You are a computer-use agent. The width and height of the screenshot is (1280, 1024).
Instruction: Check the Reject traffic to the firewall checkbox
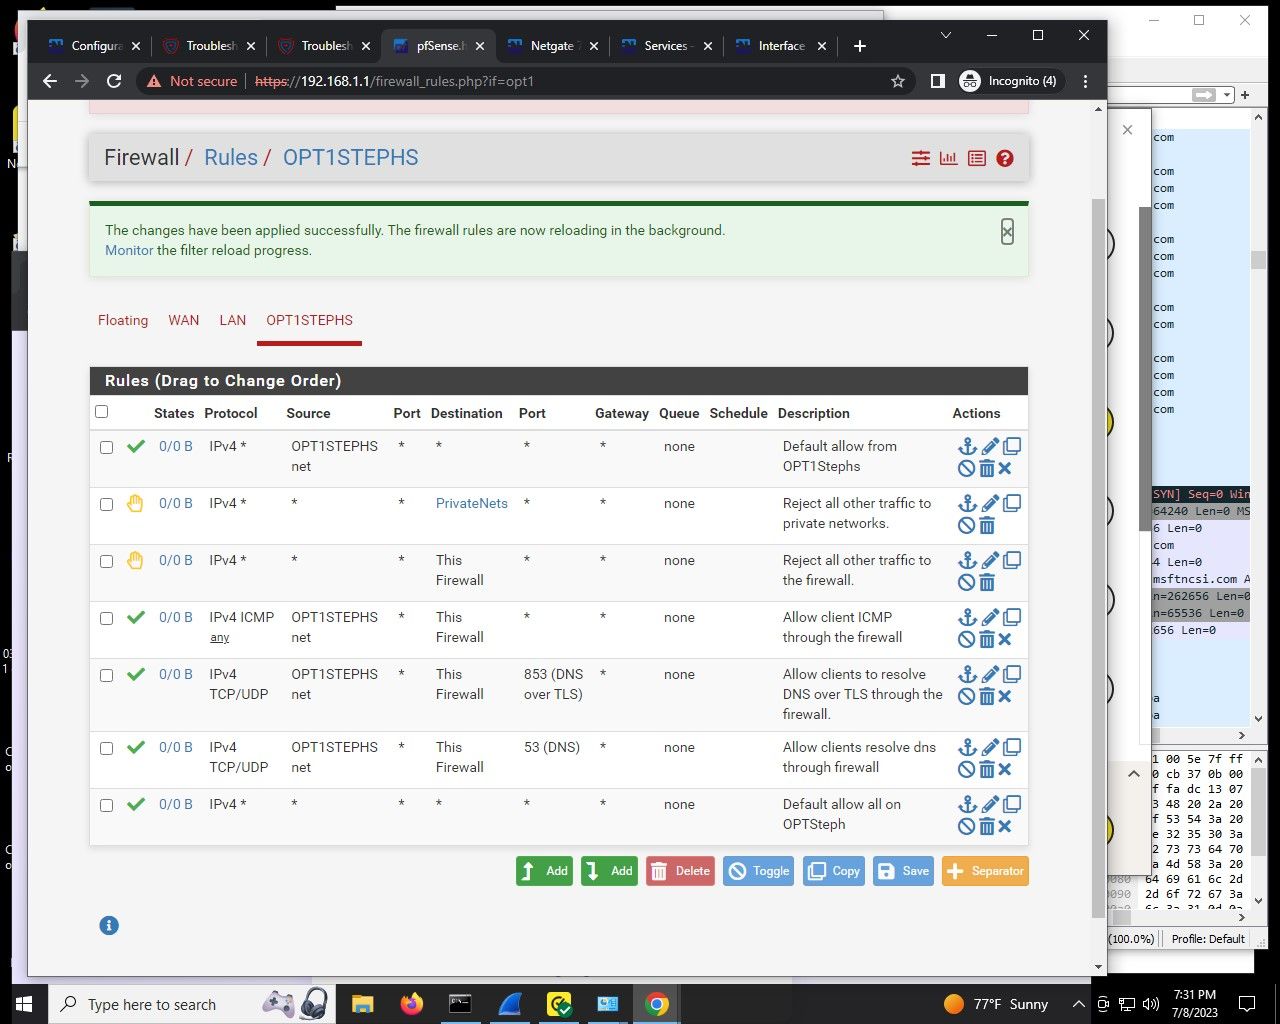[x=107, y=561]
